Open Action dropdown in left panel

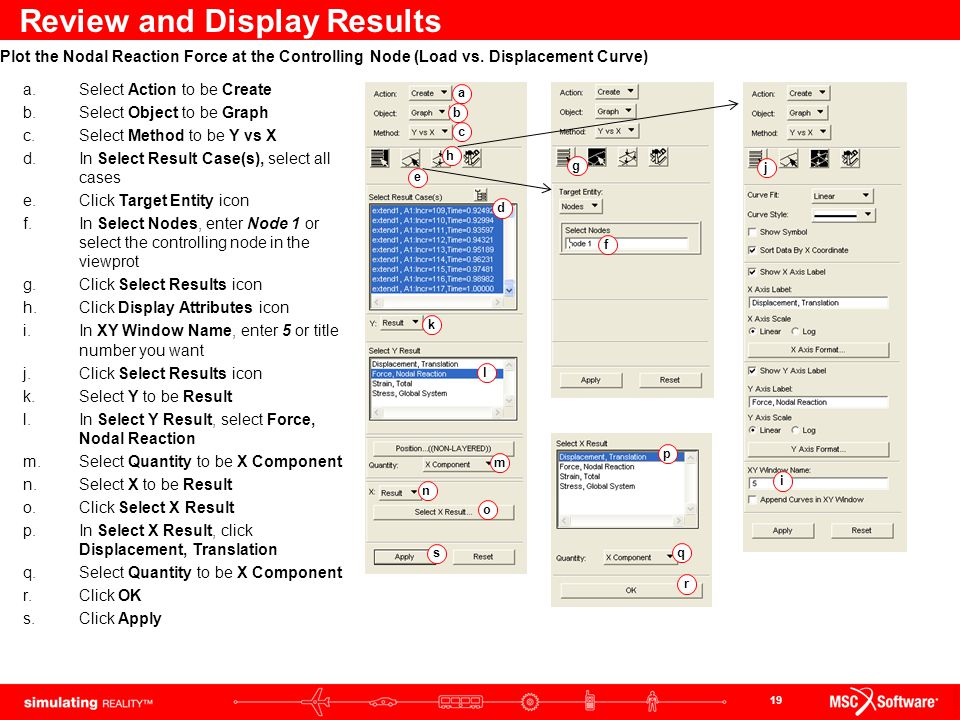click(x=429, y=93)
